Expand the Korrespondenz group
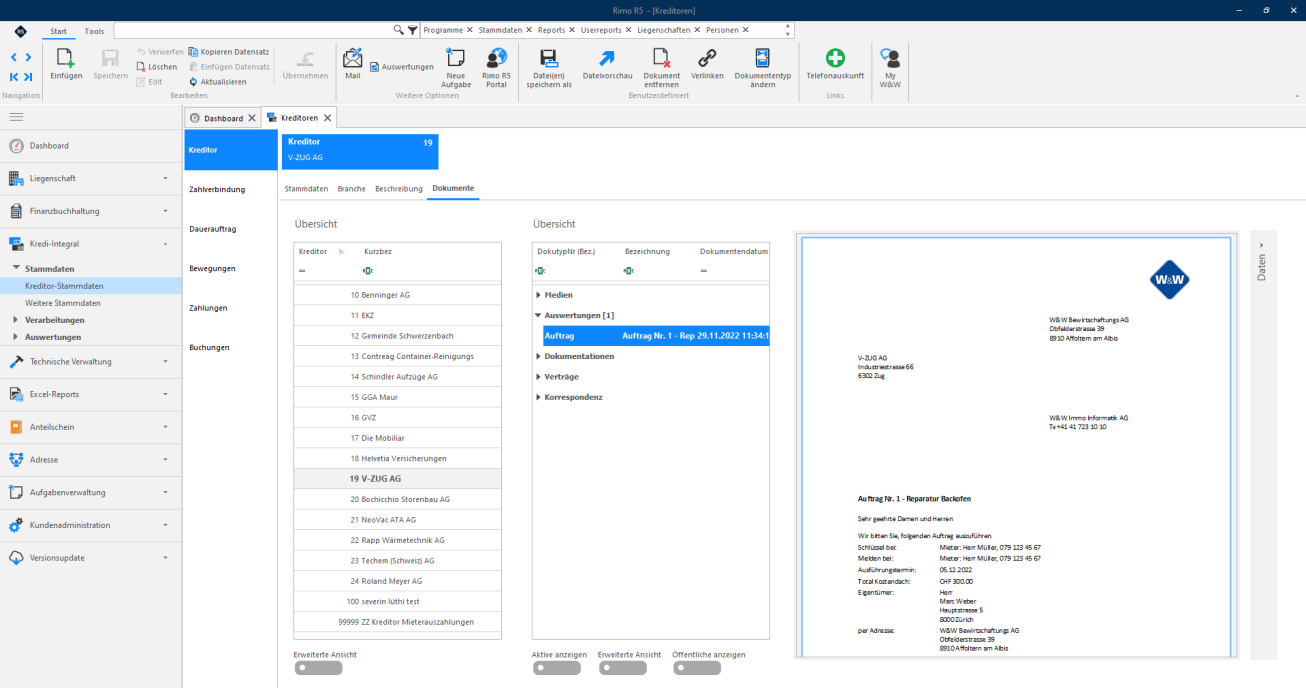1306x688 pixels. [538, 397]
